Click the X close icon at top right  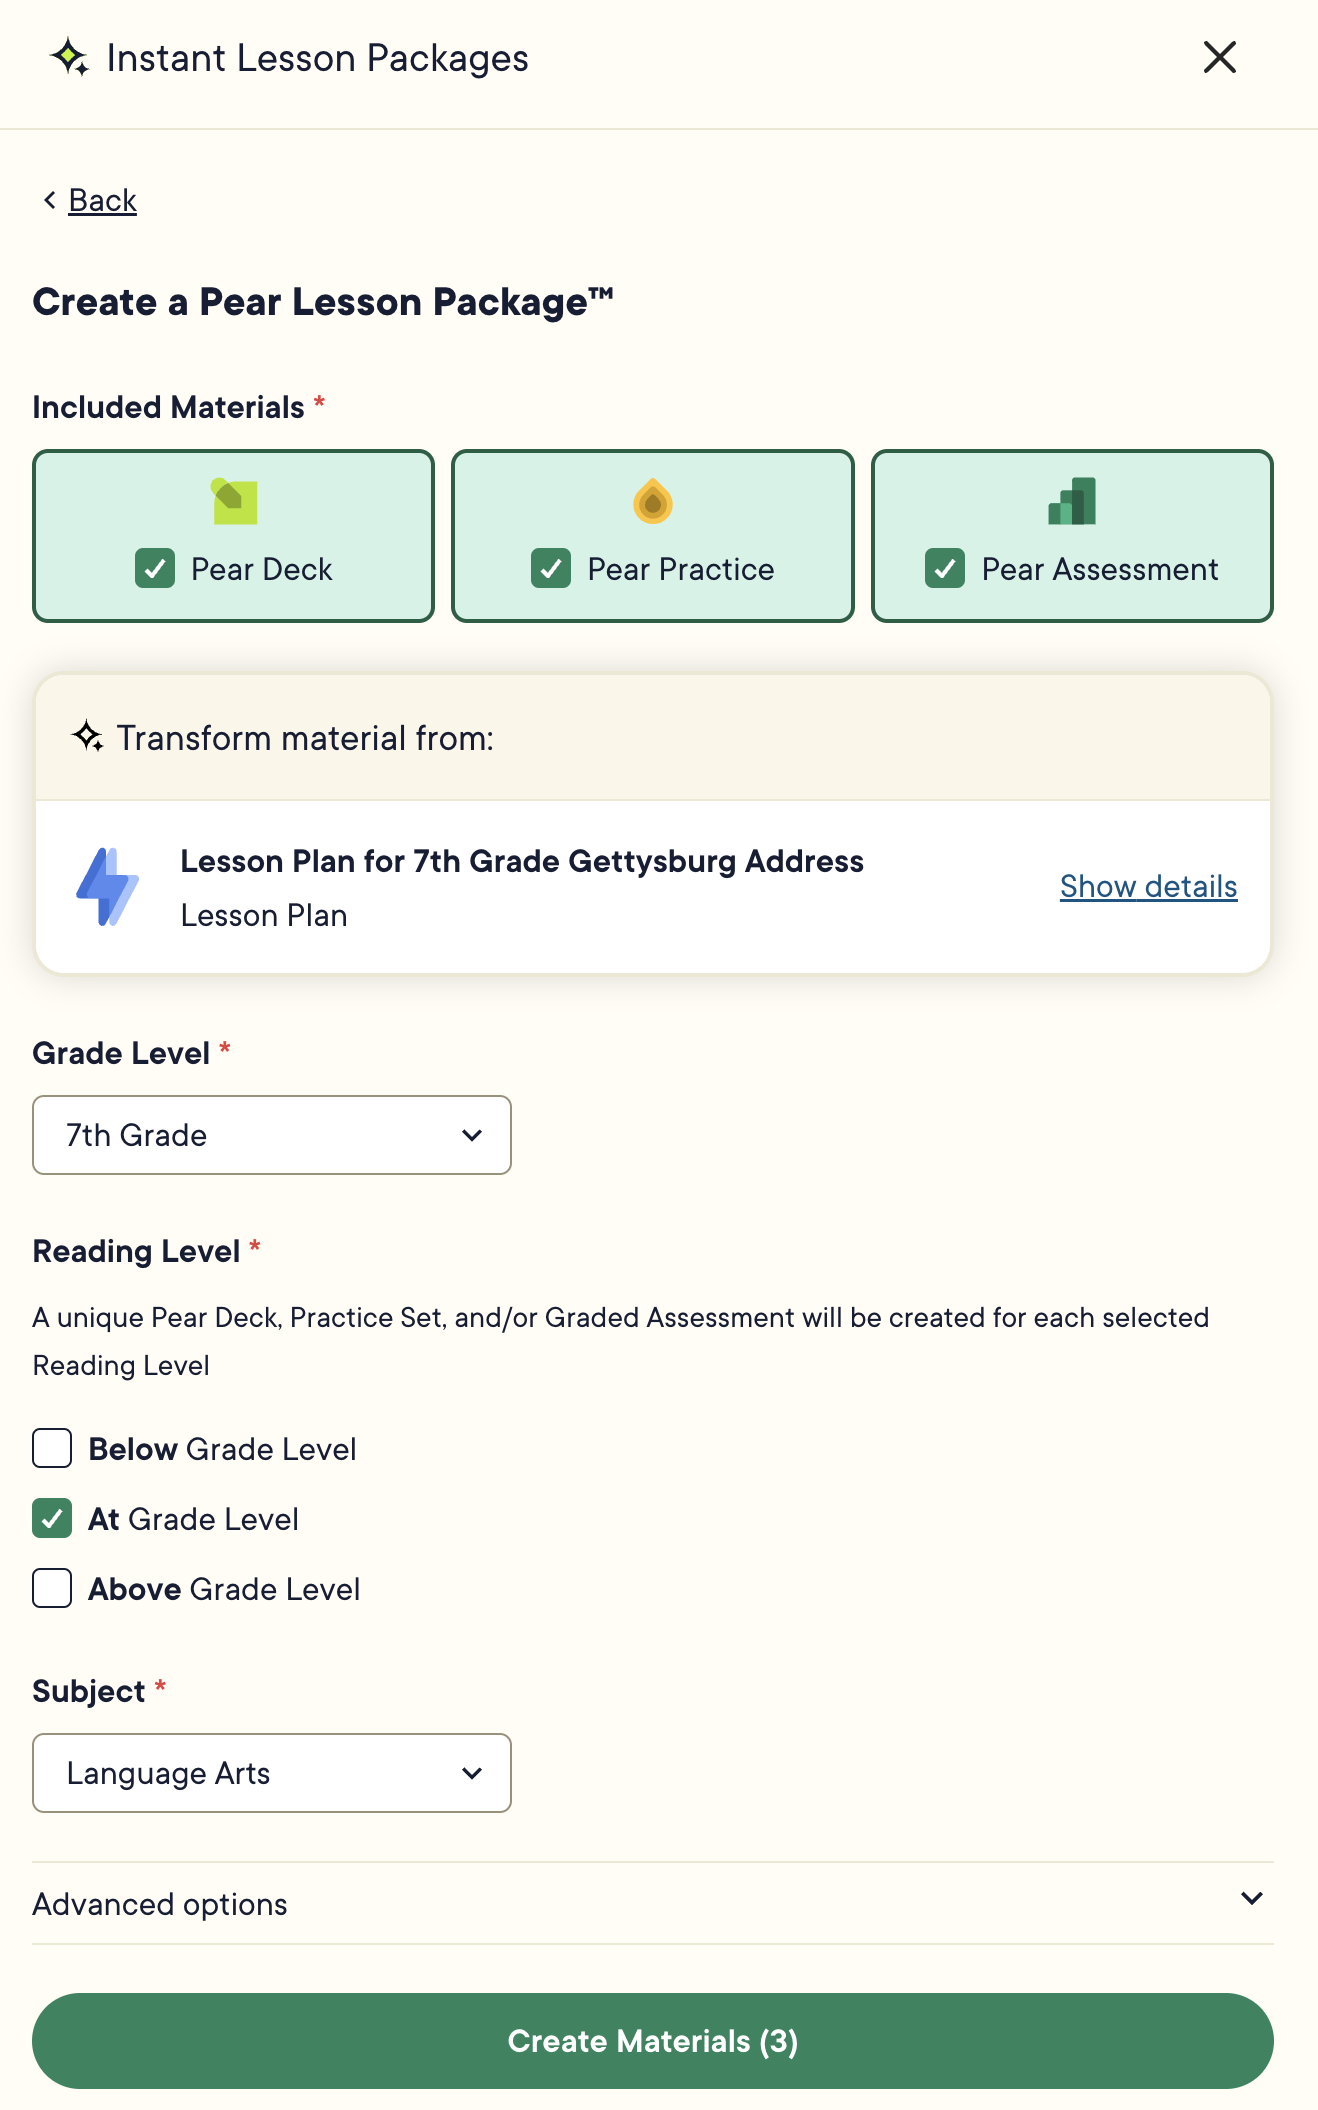(x=1219, y=57)
